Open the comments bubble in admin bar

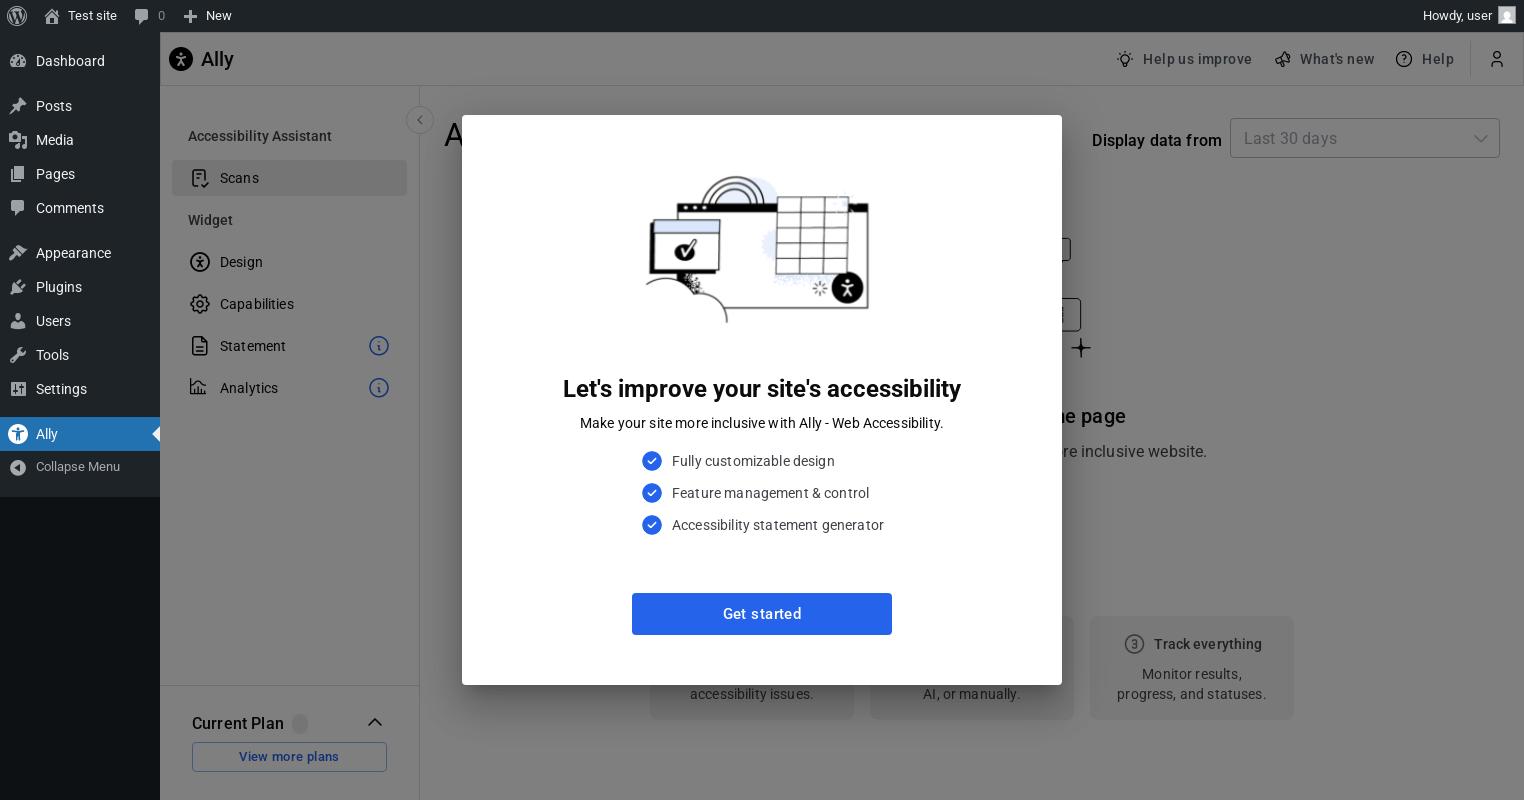[149, 16]
